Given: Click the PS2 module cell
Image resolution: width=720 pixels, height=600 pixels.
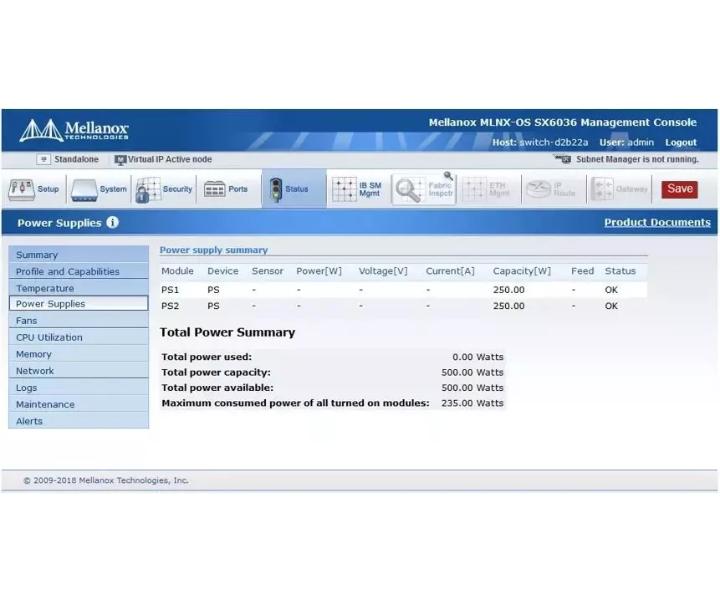Looking at the screenshot, I should click(170, 306).
